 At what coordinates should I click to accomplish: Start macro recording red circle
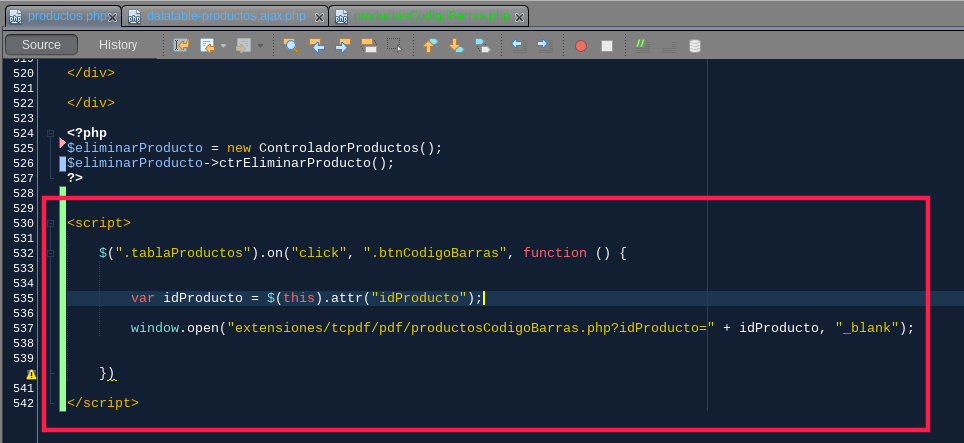pyautogui.click(x=581, y=45)
